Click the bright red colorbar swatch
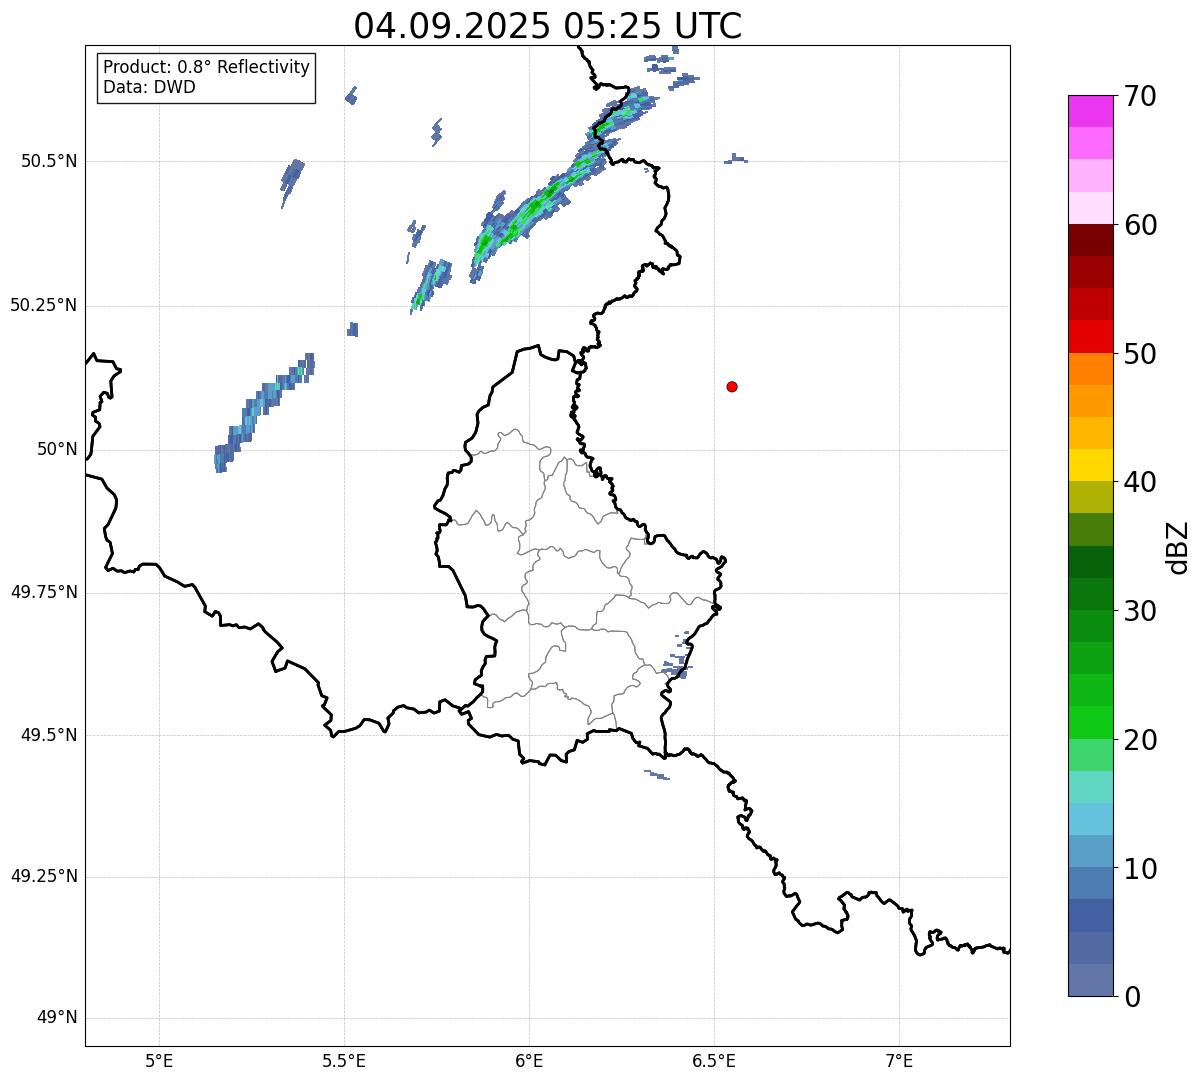Screen dimensions: 1202x1081 click(x=1090, y=337)
